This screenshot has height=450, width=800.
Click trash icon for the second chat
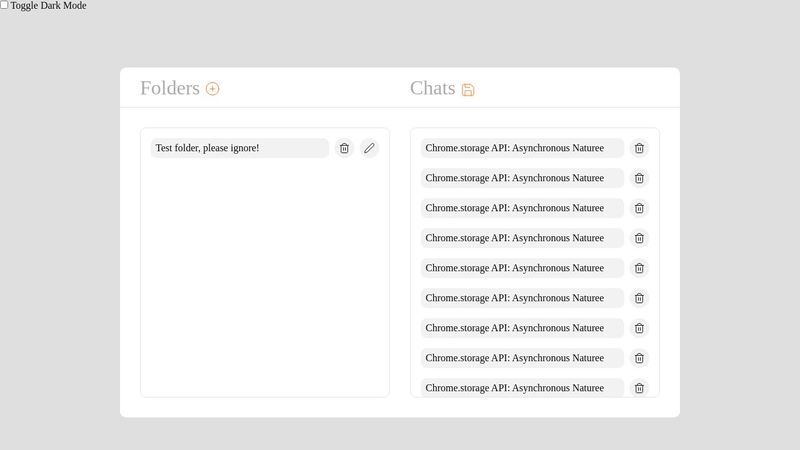pyautogui.click(x=639, y=178)
